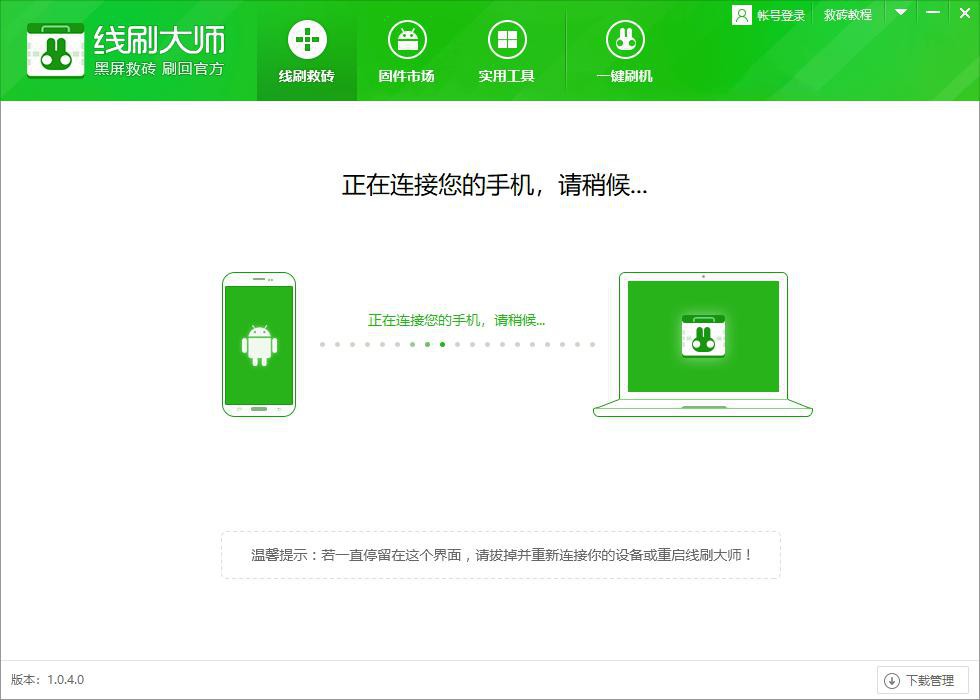Image resolution: width=980 pixels, height=700 pixels.
Task: Go to the 一键刷机 tab
Action: [x=625, y=52]
